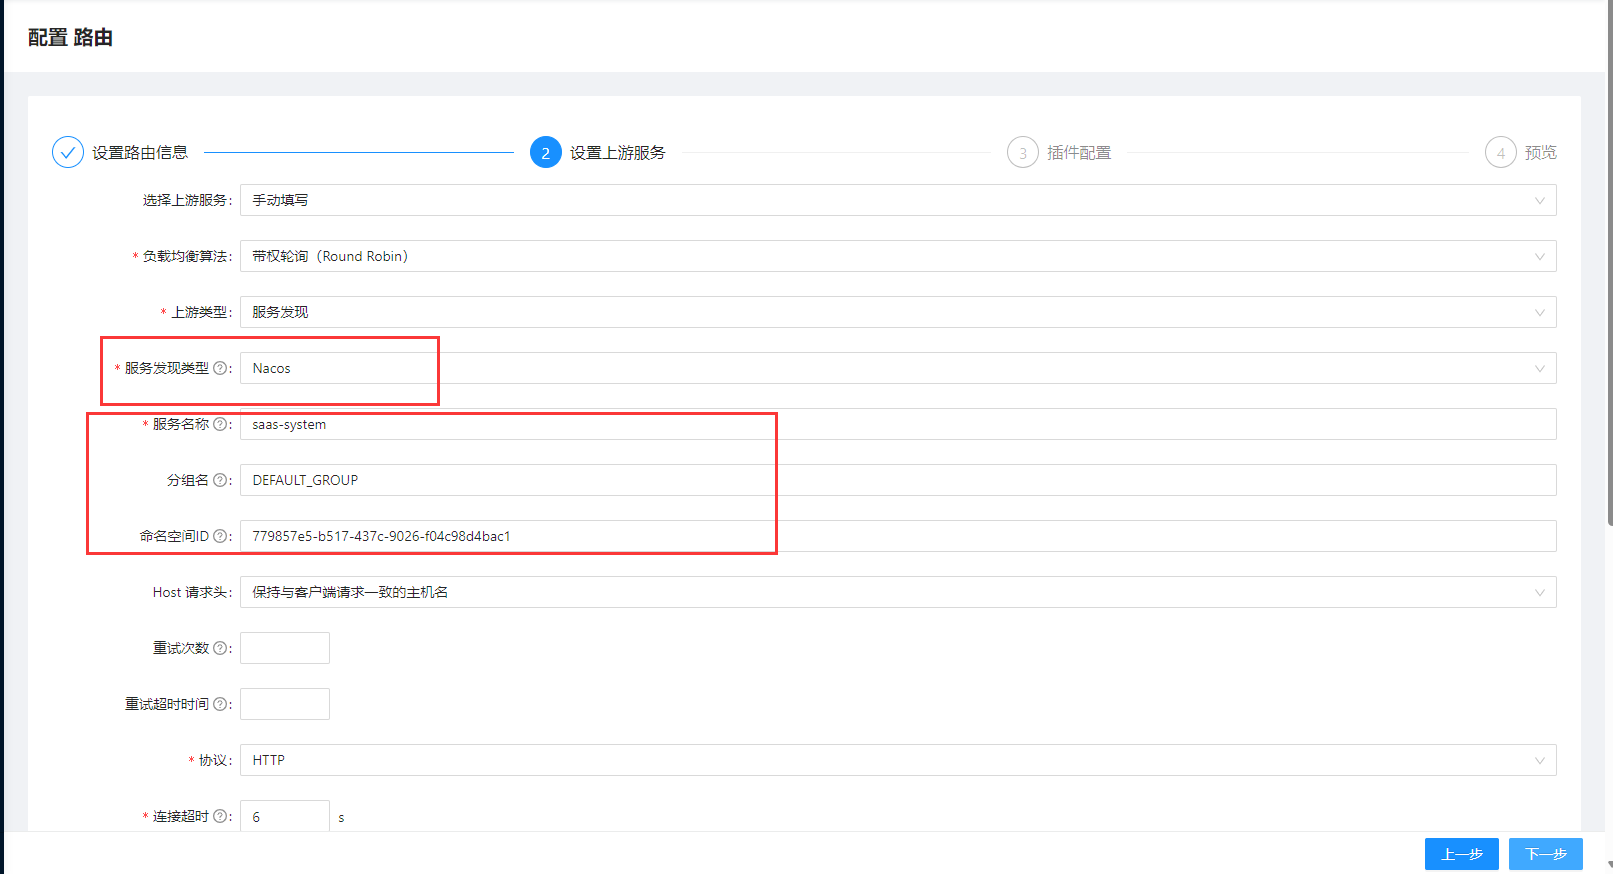Click the page vertical scrollbar

tap(1609, 265)
